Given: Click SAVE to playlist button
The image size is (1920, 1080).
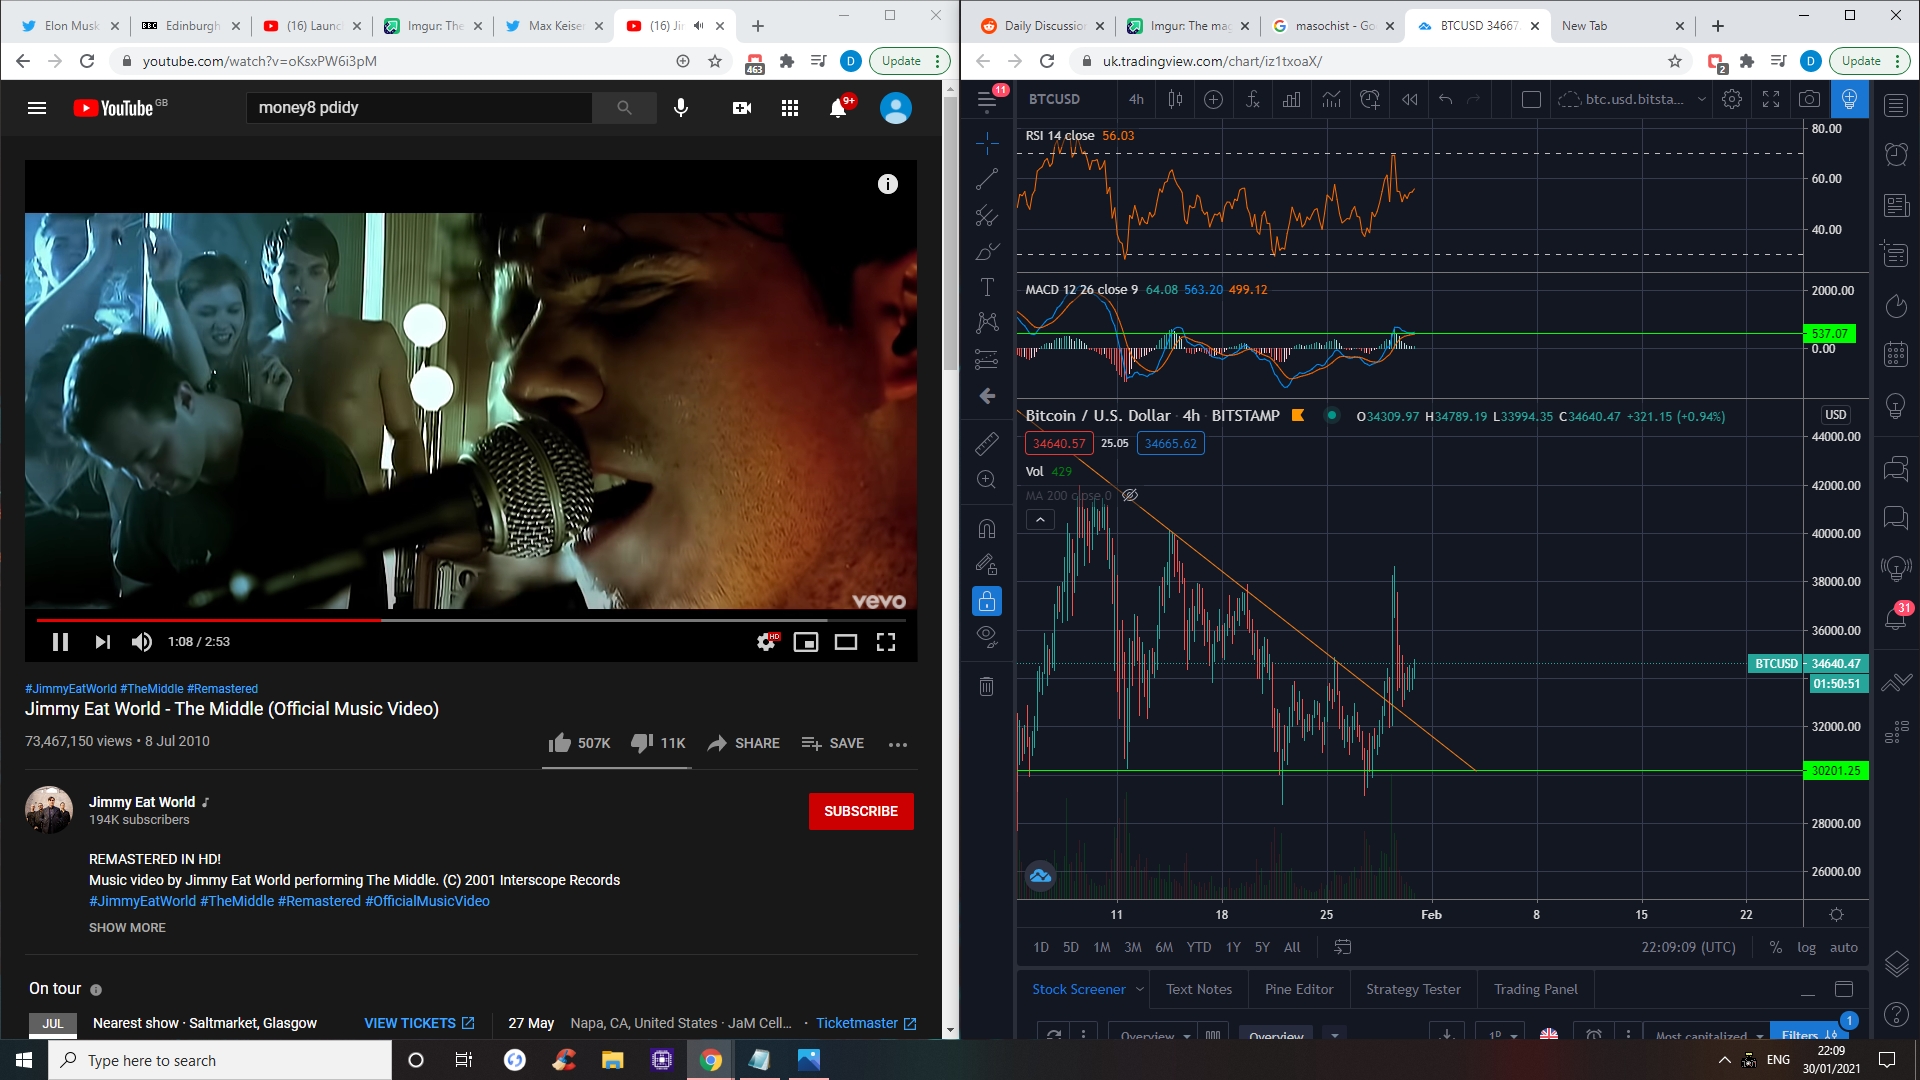Looking at the screenshot, I should tap(833, 743).
